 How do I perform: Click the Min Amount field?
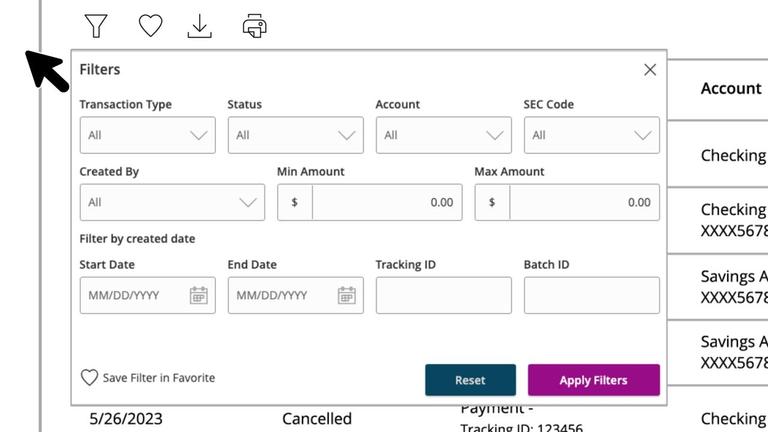[x=370, y=202]
